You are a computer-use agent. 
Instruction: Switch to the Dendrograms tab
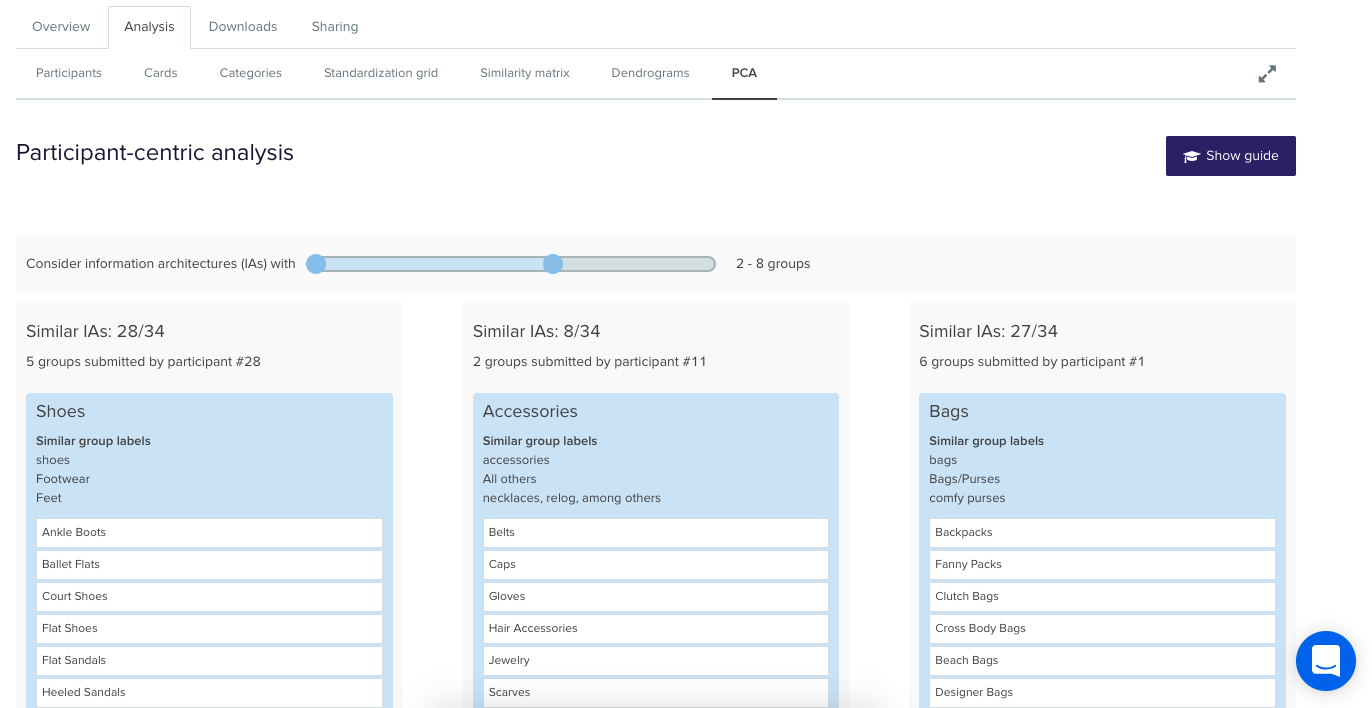tap(650, 73)
